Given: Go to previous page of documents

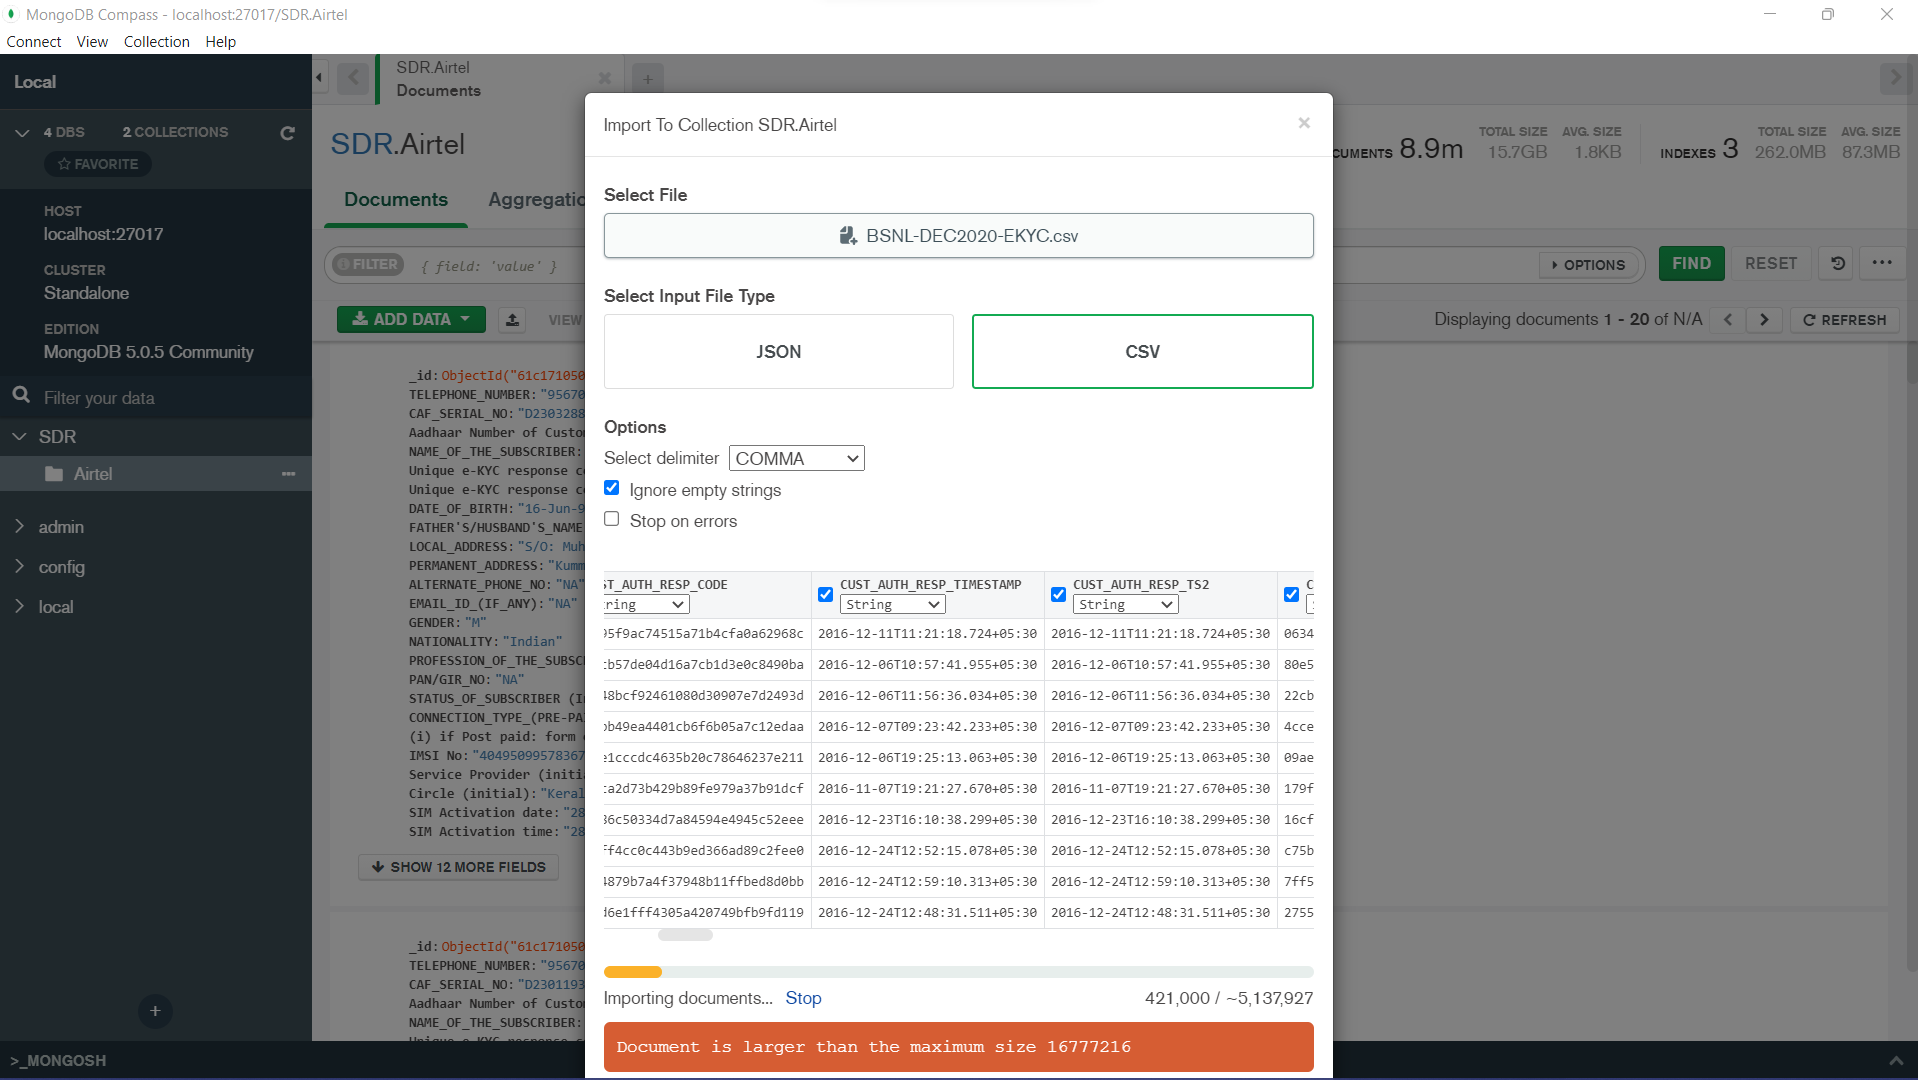Looking at the screenshot, I should coord(1728,320).
